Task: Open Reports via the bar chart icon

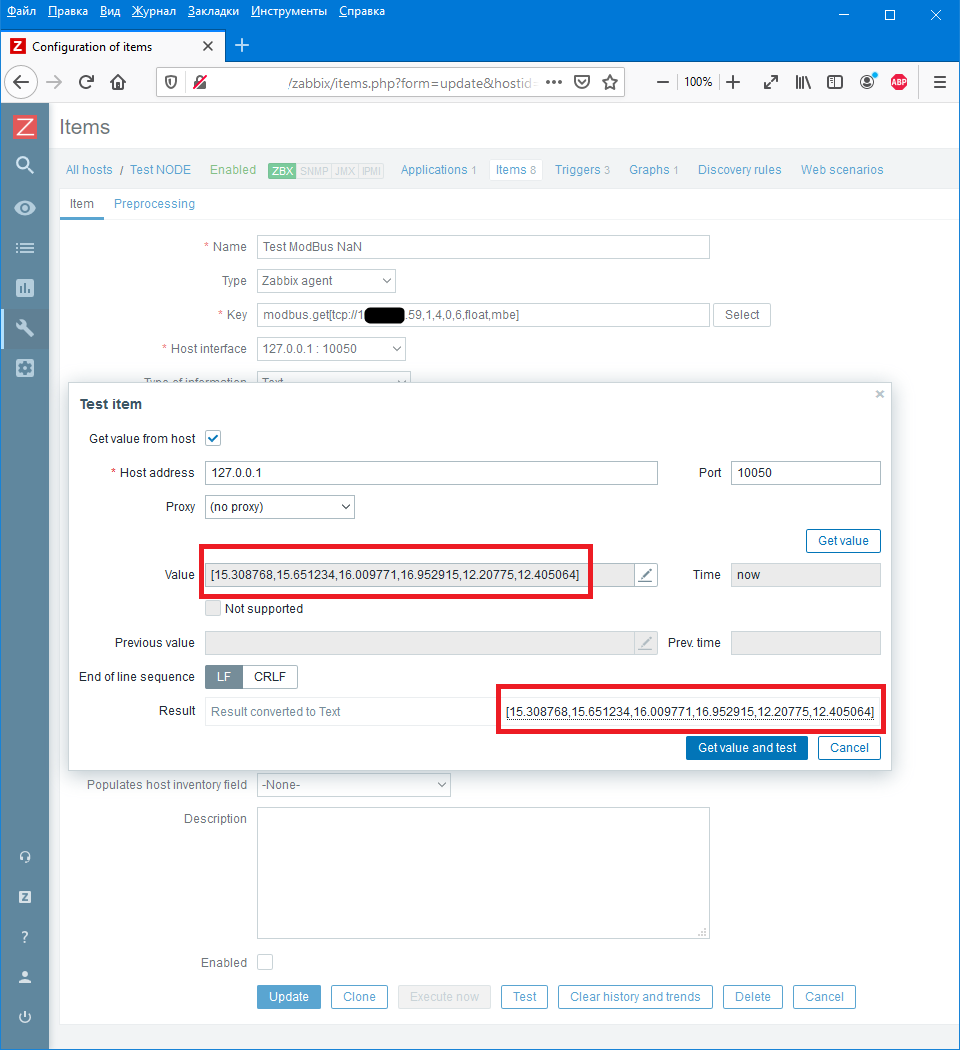Action: (25, 288)
